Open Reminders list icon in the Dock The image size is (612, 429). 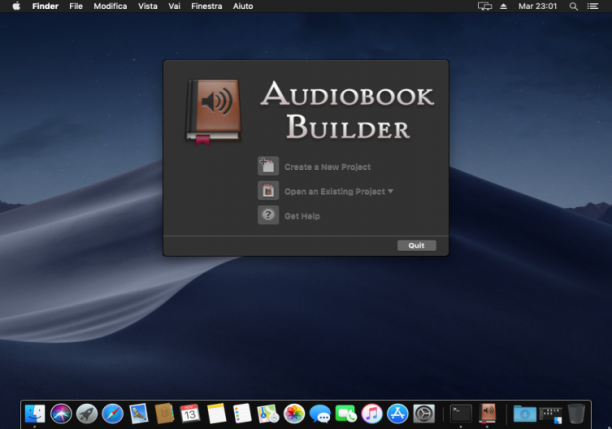(x=242, y=413)
